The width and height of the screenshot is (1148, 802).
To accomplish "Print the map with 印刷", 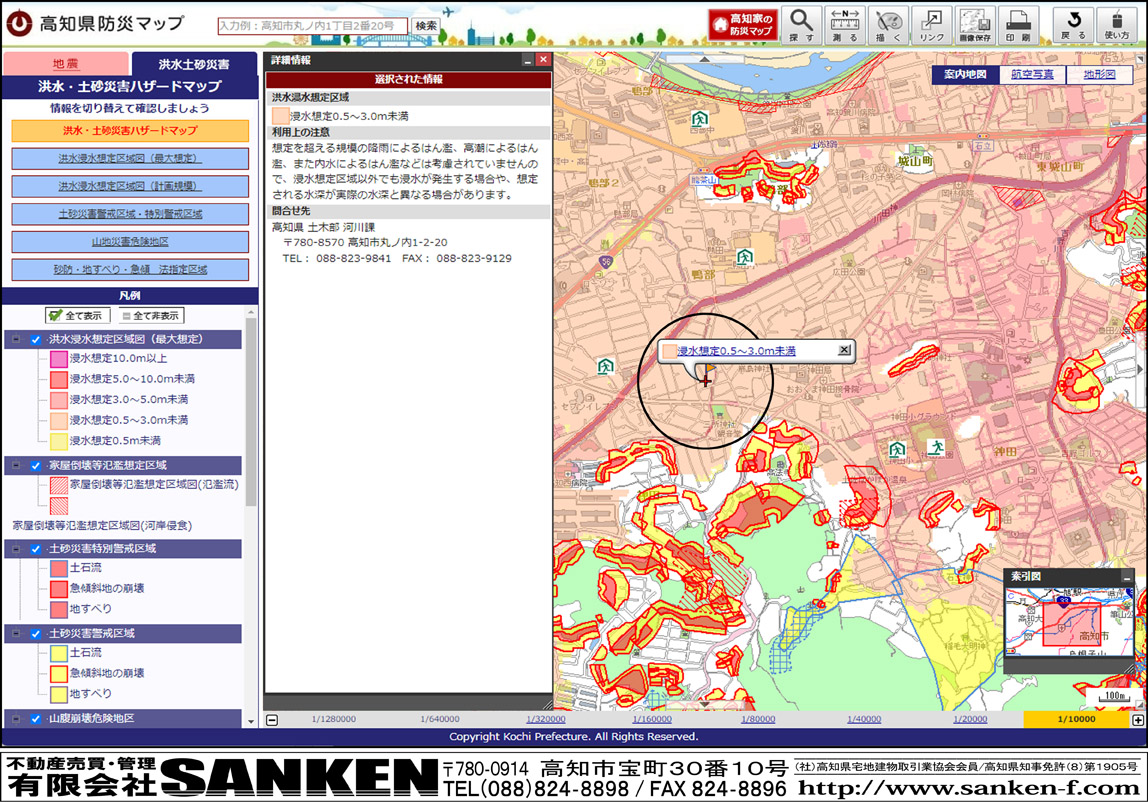I will pos(1019,25).
